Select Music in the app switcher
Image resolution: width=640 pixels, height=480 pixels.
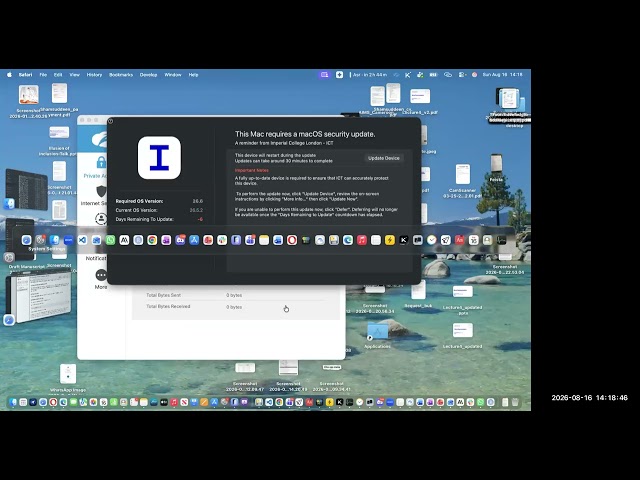(x=362, y=240)
